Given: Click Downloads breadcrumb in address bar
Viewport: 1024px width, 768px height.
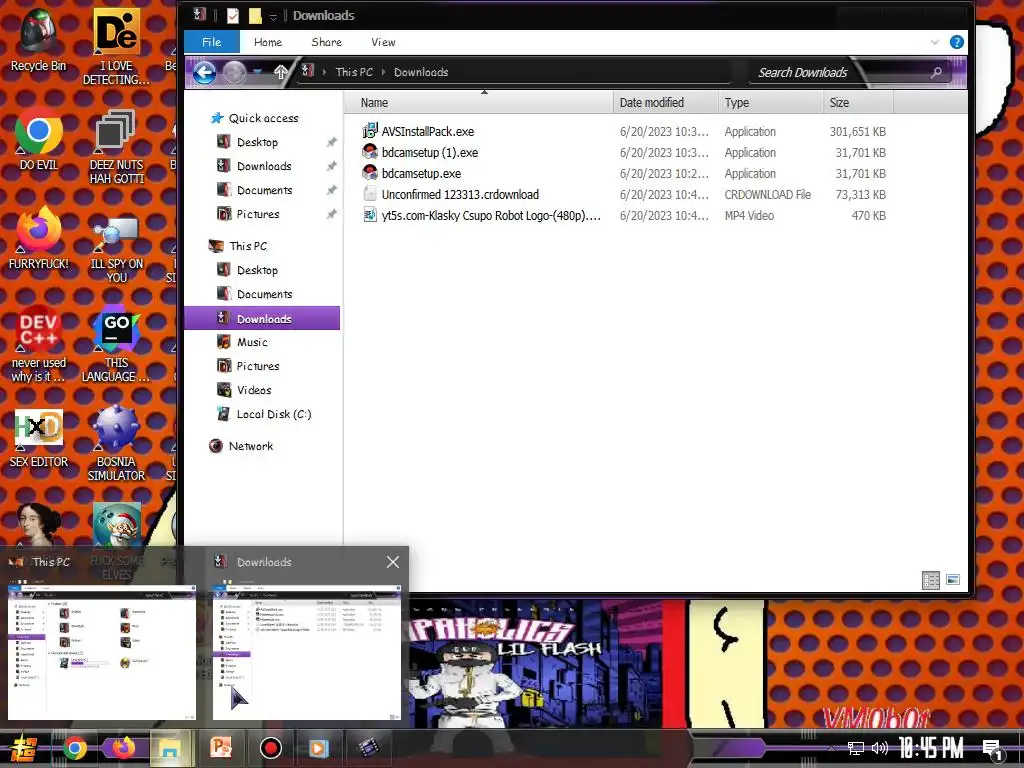Looking at the screenshot, I should pyautogui.click(x=421, y=72).
